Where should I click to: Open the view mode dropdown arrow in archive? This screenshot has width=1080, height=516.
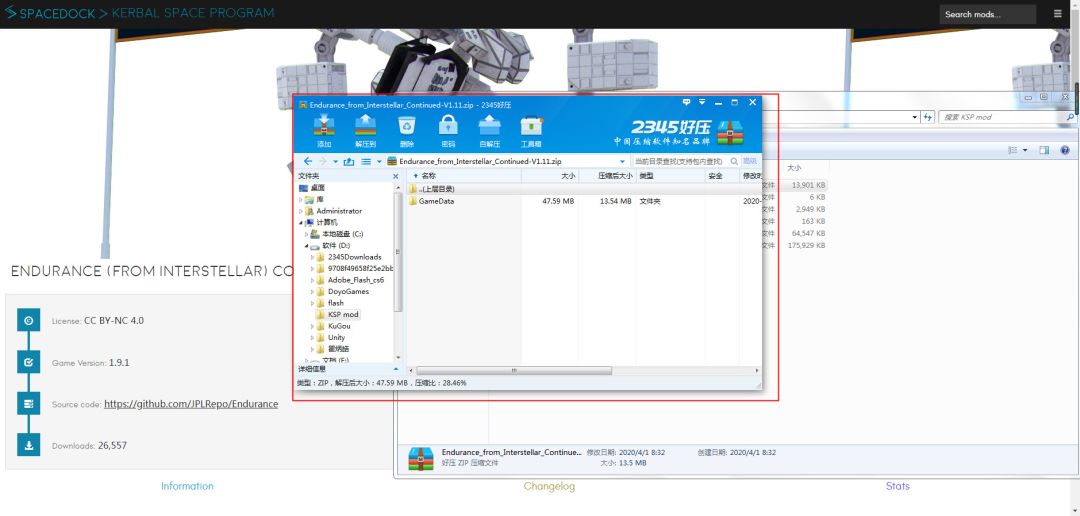pyautogui.click(x=378, y=162)
